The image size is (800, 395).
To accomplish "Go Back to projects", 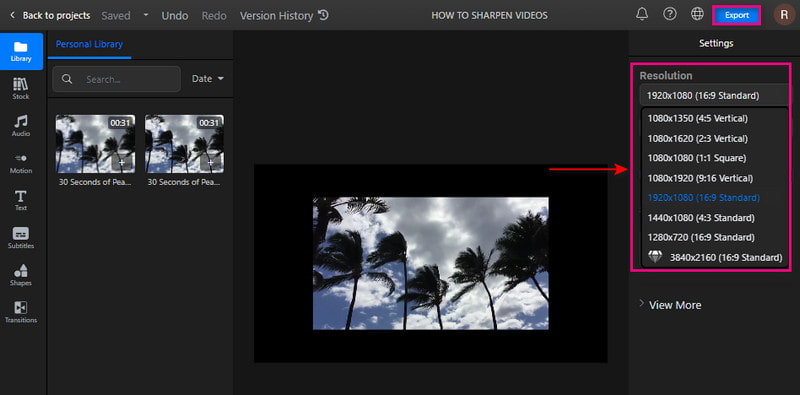I will point(50,15).
